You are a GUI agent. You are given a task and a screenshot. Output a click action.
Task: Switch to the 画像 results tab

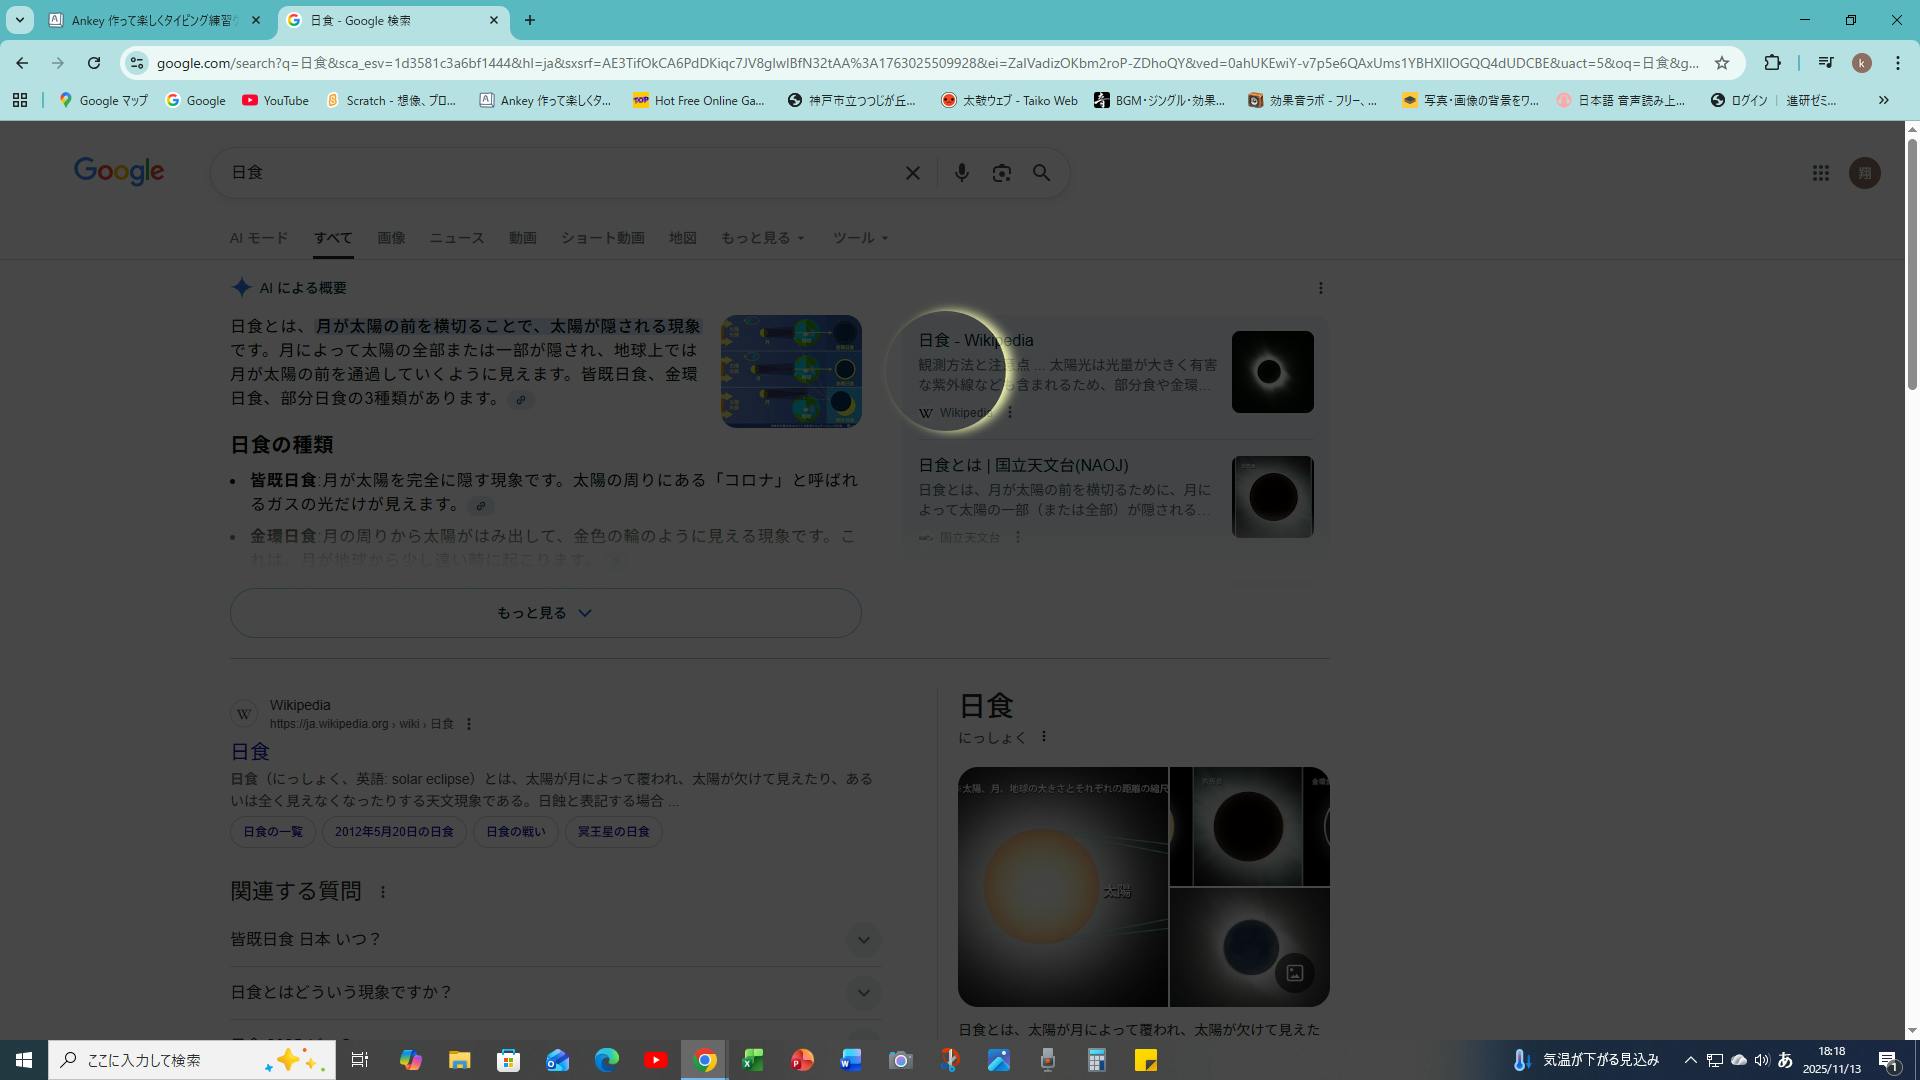[x=391, y=238]
